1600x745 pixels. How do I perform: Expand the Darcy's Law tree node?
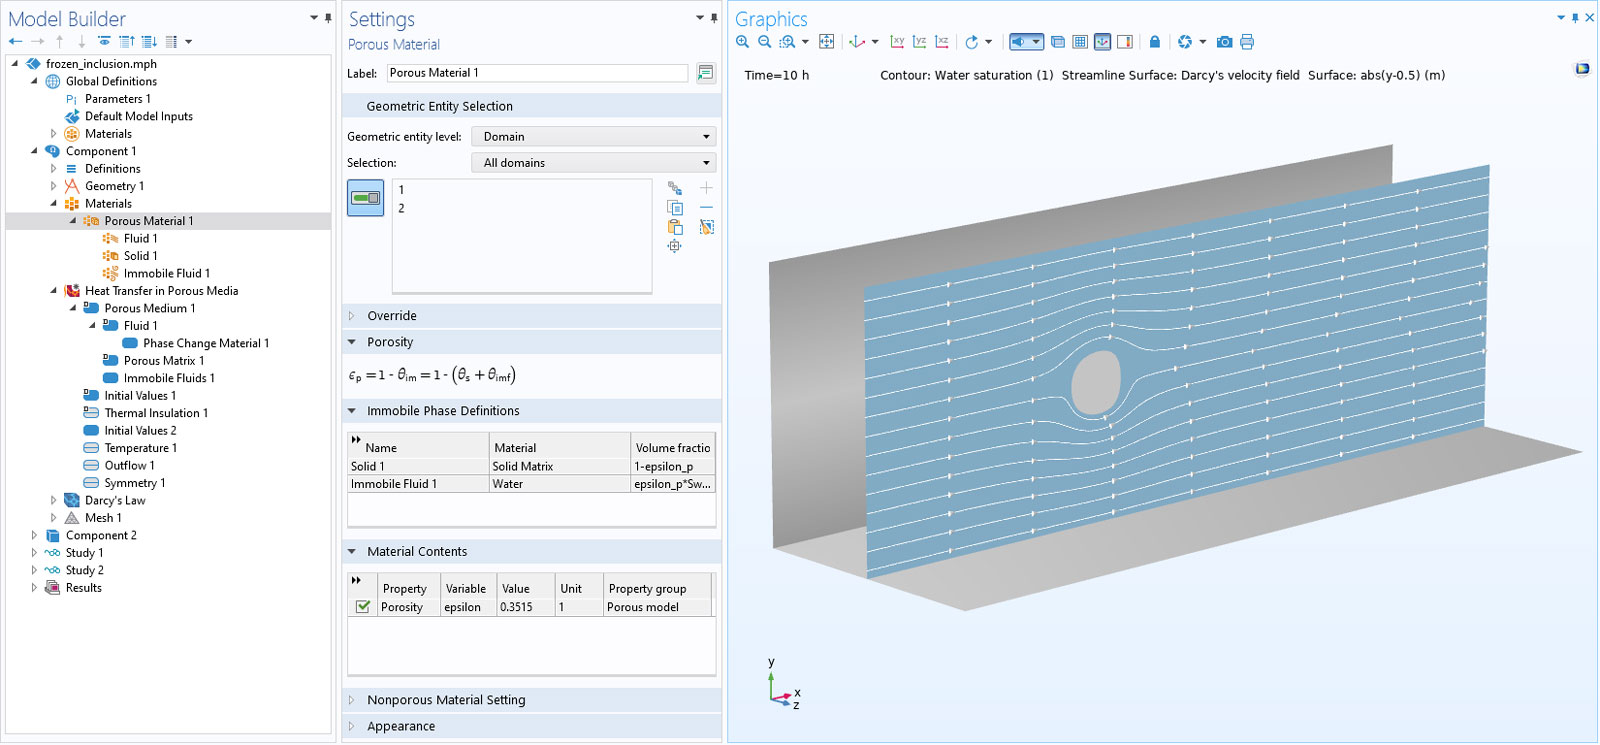coord(54,500)
